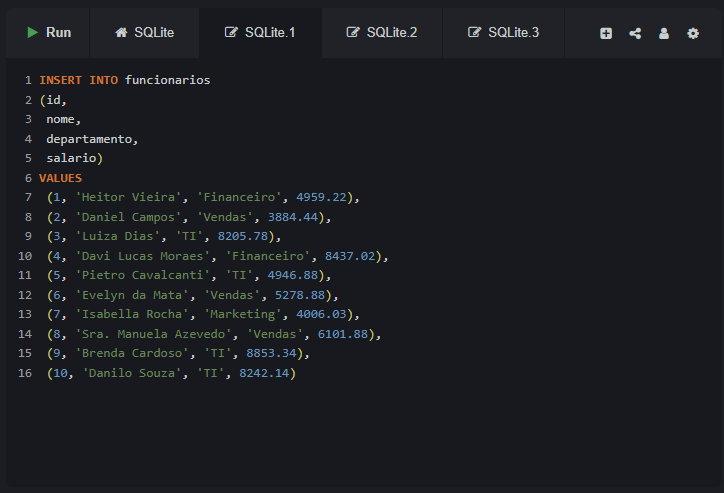
Task: Click salary value 6101.88
Action: (343, 334)
